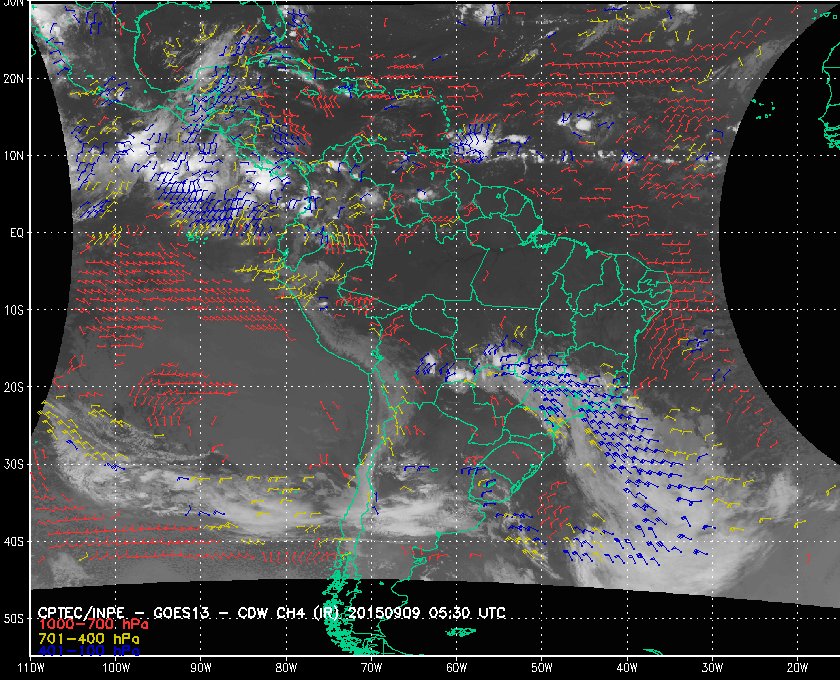The width and height of the screenshot is (840, 680).
Task: Click the 80W longitude label
Action: click(286, 668)
